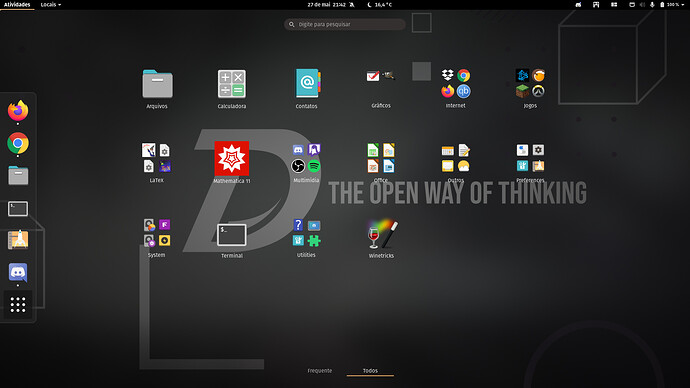Switch to the Frequente tab
690x388 pixels.
click(x=320, y=370)
